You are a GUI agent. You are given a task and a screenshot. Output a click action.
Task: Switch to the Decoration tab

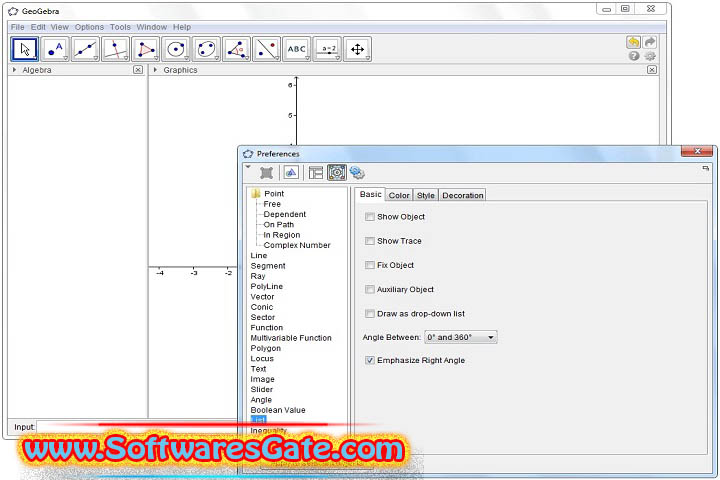tap(463, 195)
